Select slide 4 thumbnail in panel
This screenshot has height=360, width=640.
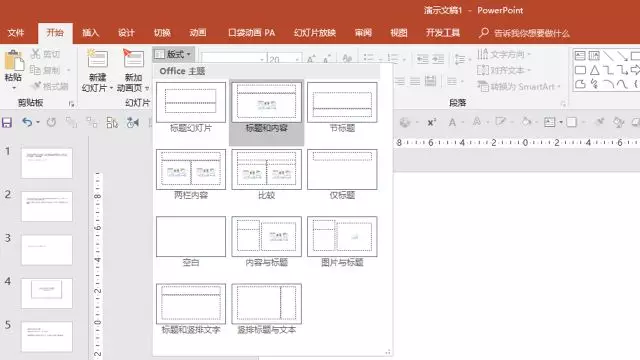tap(47, 293)
